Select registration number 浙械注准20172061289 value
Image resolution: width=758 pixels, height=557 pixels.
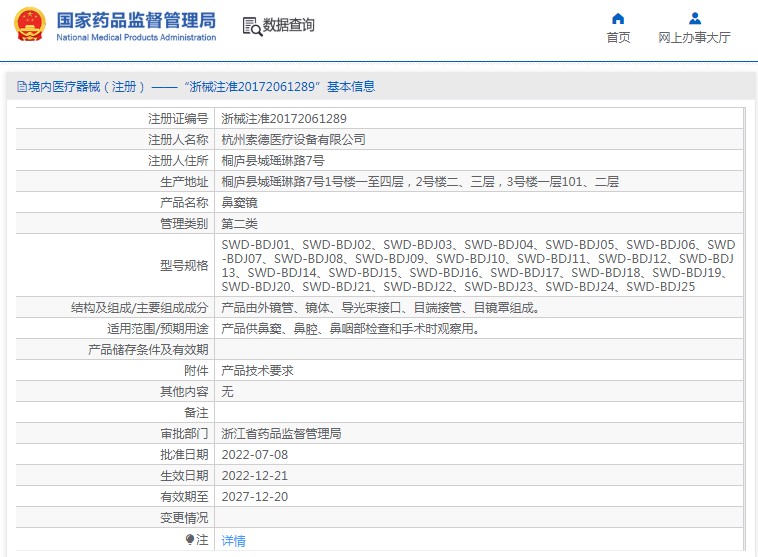pyautogui.click(x=284, y=118)
